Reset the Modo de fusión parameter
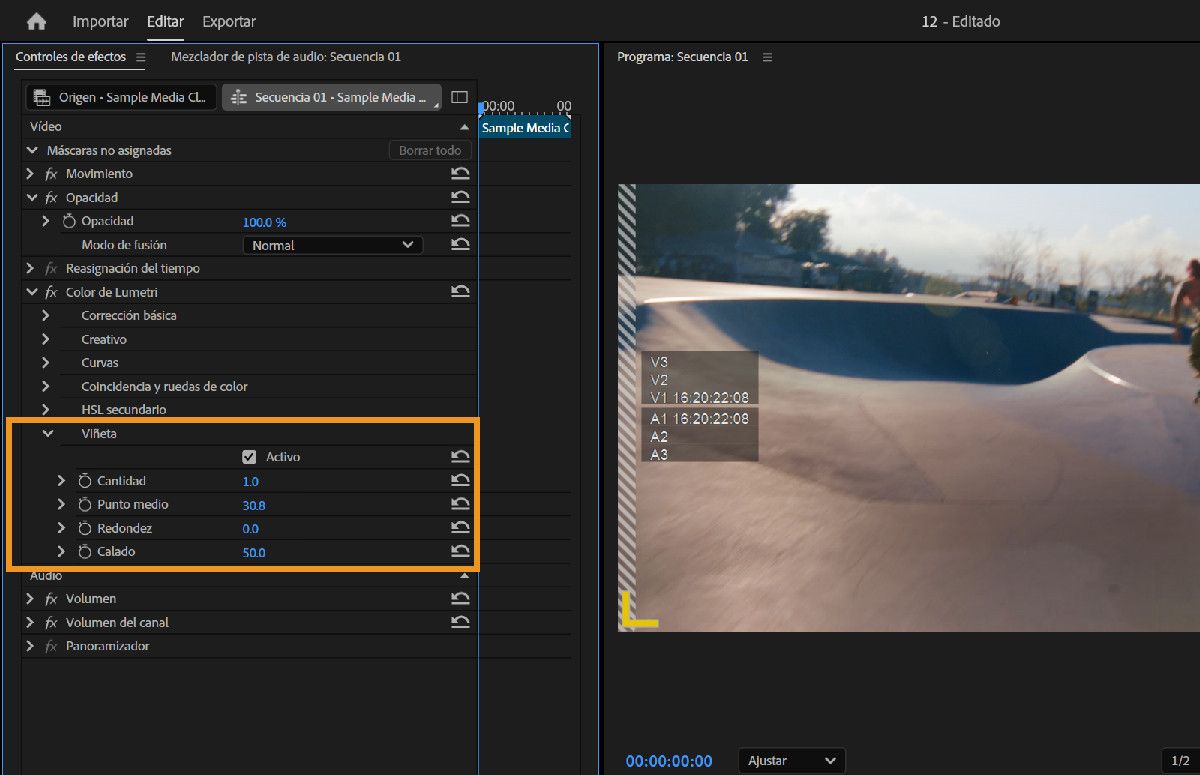 (460, 244)
